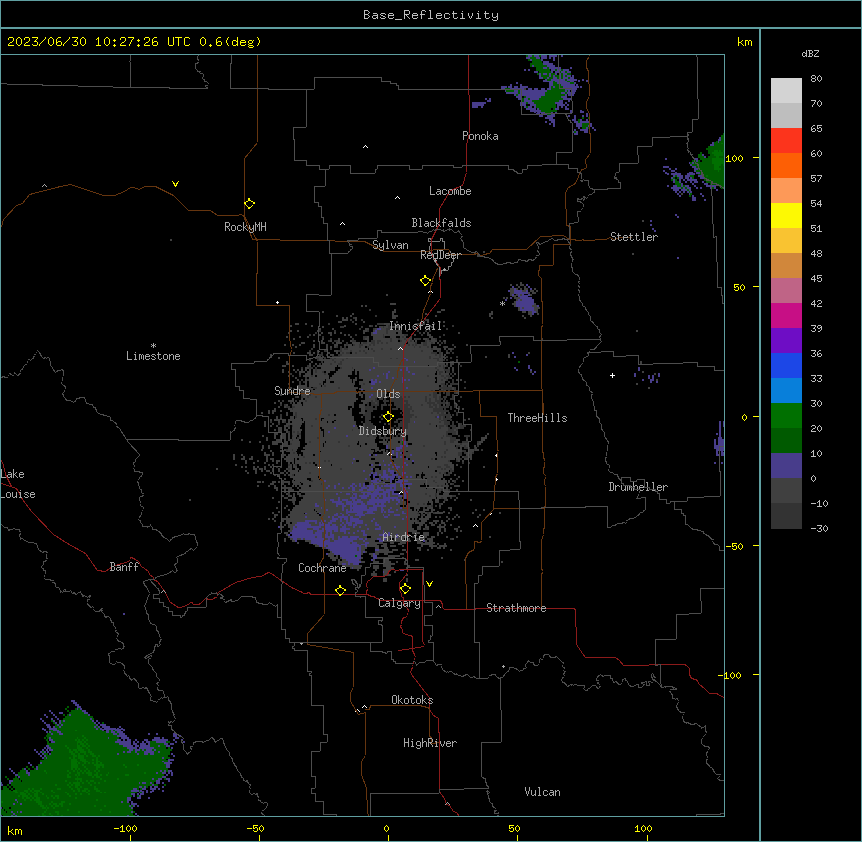Select the magenta 42 dBZ color swatch
The image size is (862, 842).
coord(786,315)
